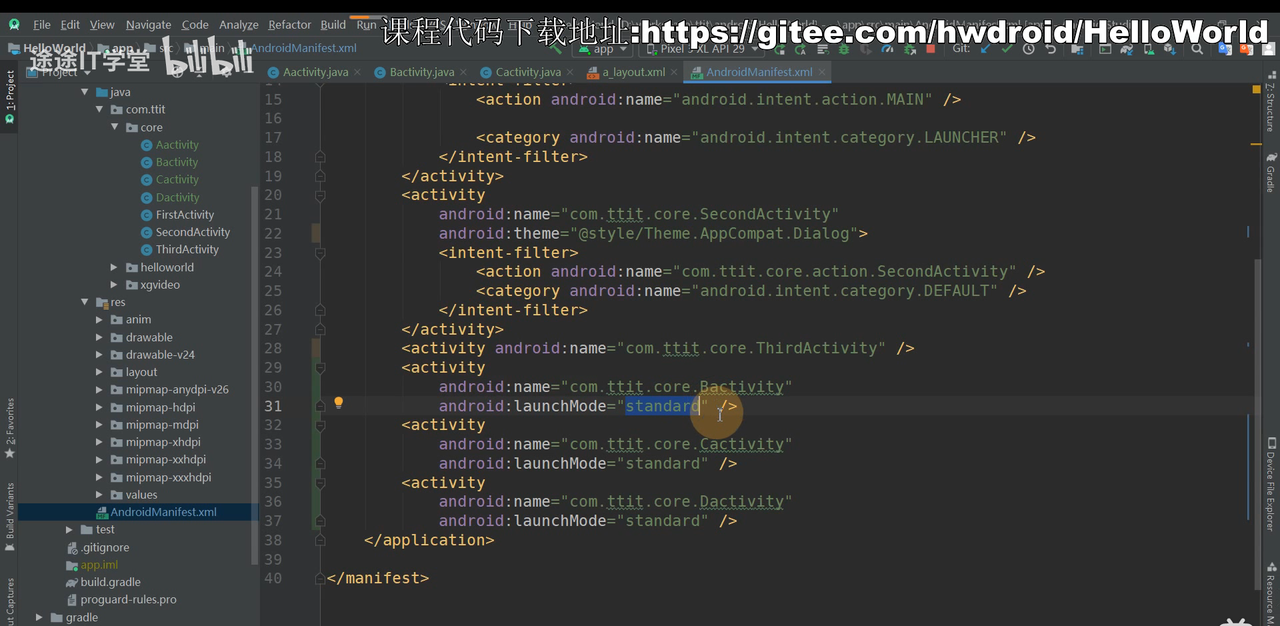Select ThirdActivity in the project tree
Screen dimensions: 1280x626
(187, 250)
